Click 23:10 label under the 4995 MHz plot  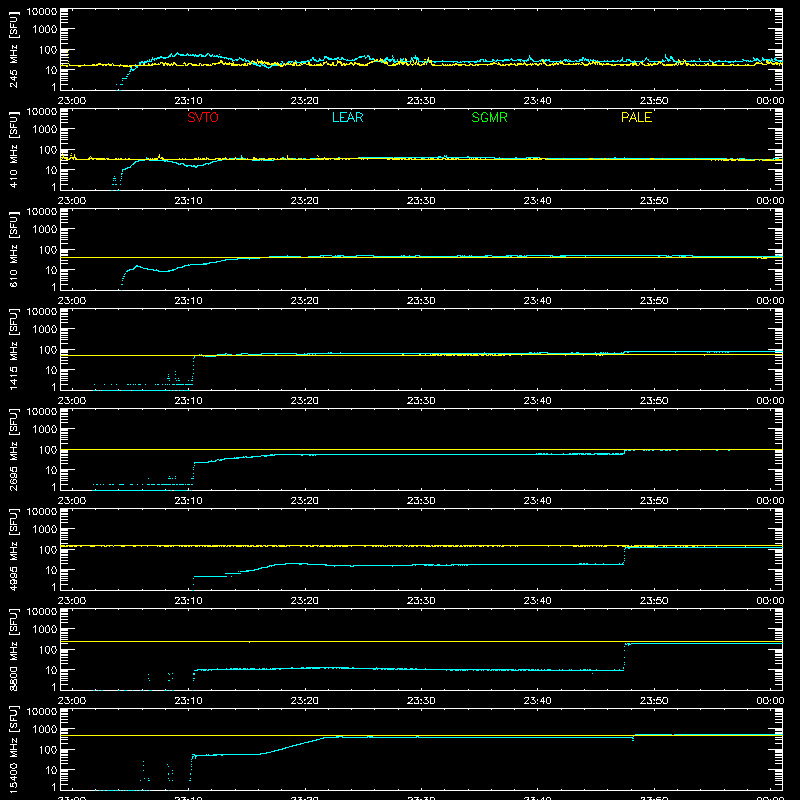click(x=188, y=601)
